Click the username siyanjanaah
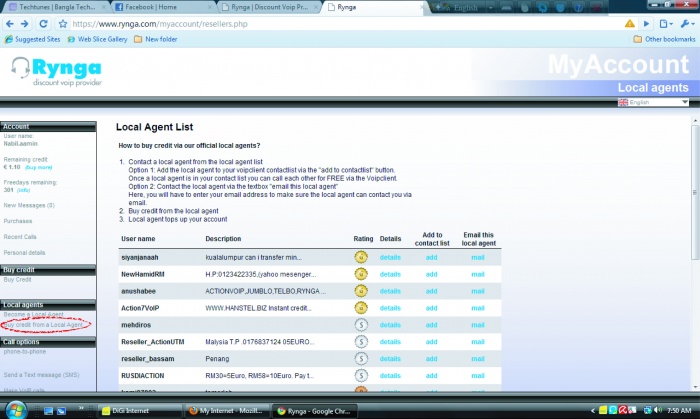This screenshot has width=700, height=419. 140,257
